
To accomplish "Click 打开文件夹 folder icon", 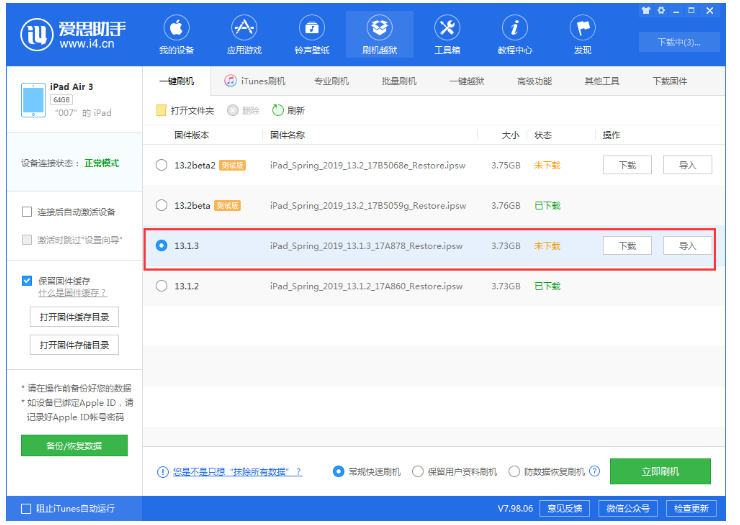I will click(x=162, y=111).
